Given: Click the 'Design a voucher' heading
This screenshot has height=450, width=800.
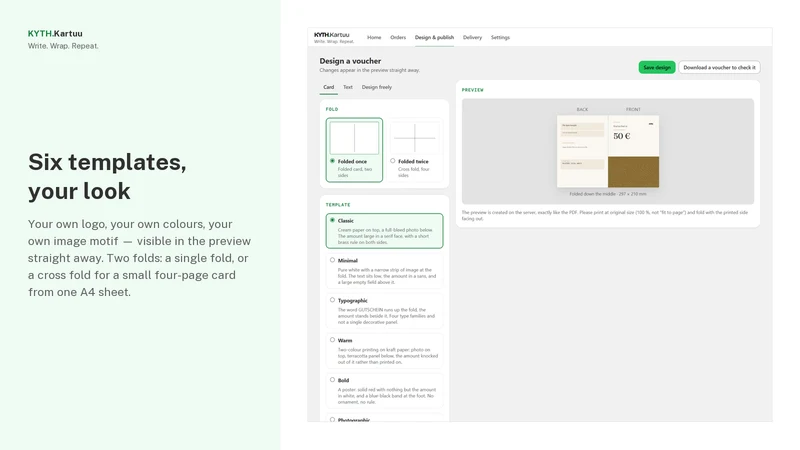Looking at the screenshot, I should click(350, 61).
